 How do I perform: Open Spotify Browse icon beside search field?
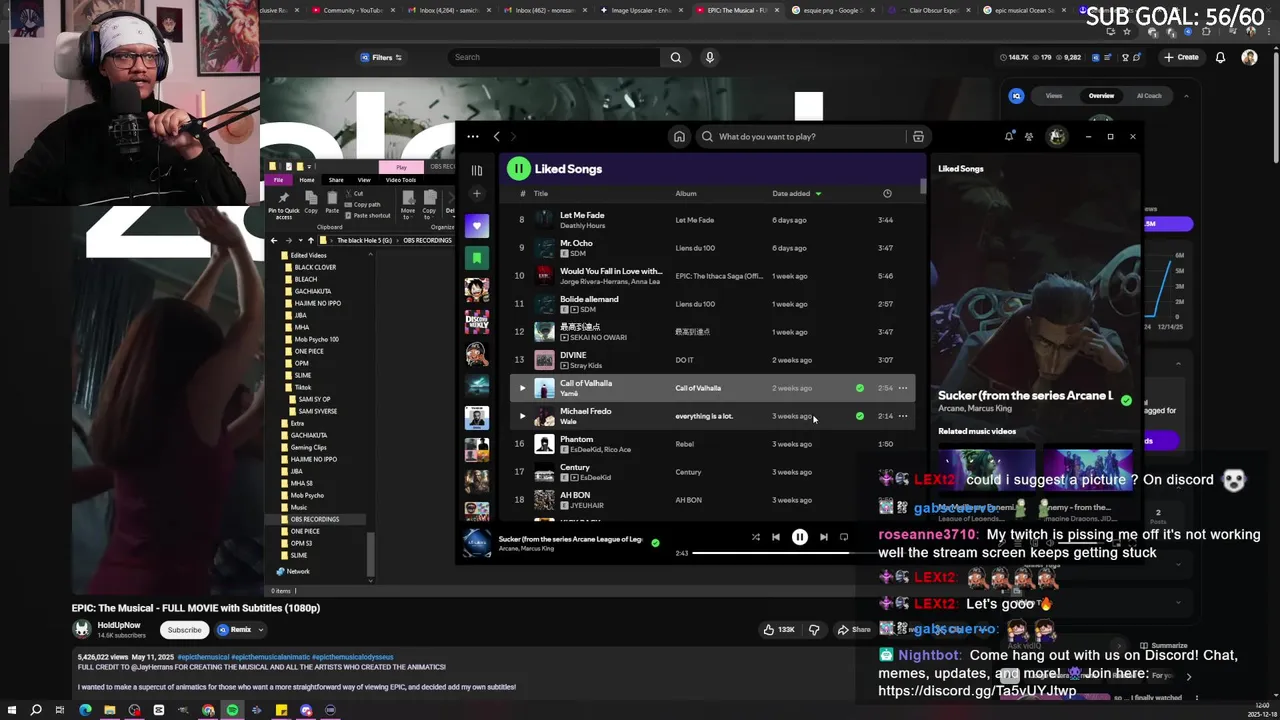pos(918,137)
